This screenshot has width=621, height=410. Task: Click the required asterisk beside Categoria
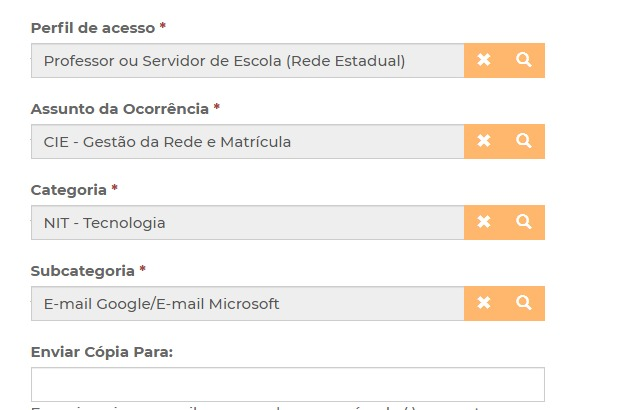[x=115, y=188]
